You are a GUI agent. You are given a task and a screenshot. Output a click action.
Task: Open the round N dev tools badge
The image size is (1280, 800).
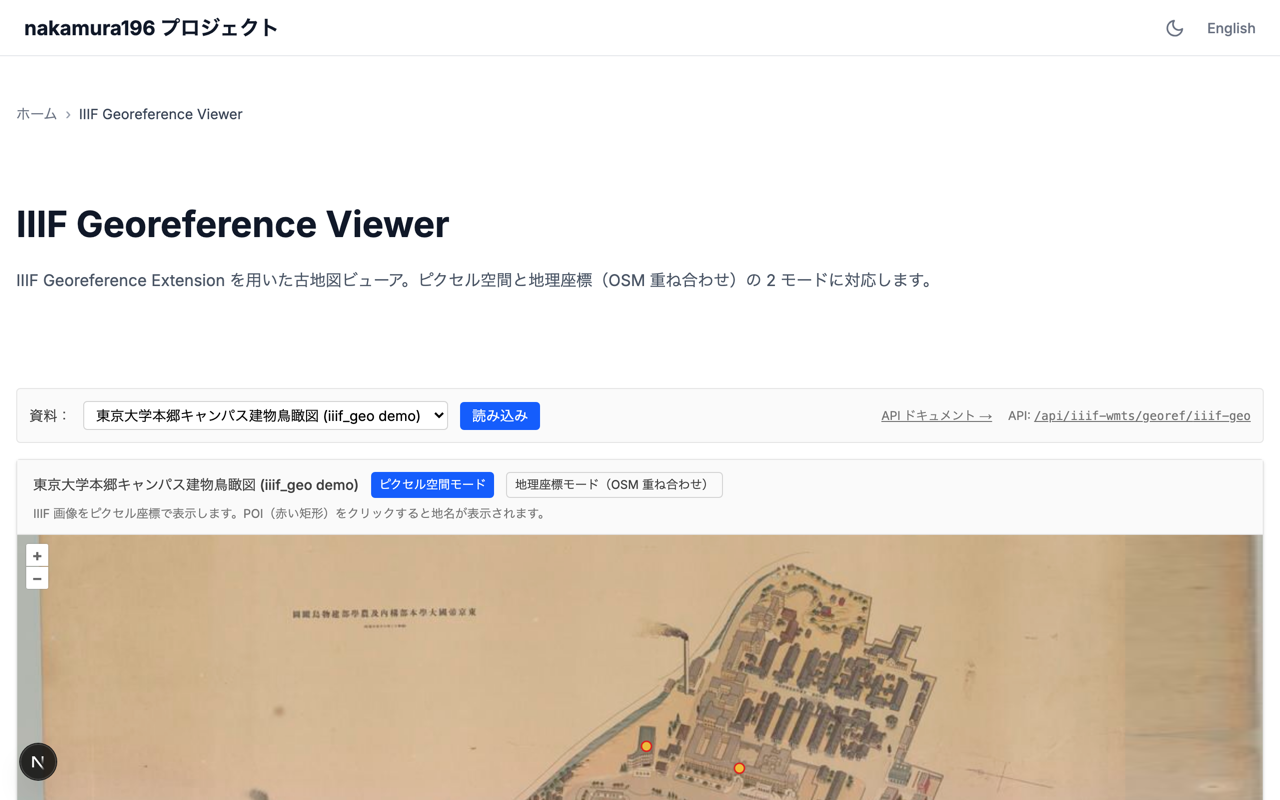[x=38, y=762]
